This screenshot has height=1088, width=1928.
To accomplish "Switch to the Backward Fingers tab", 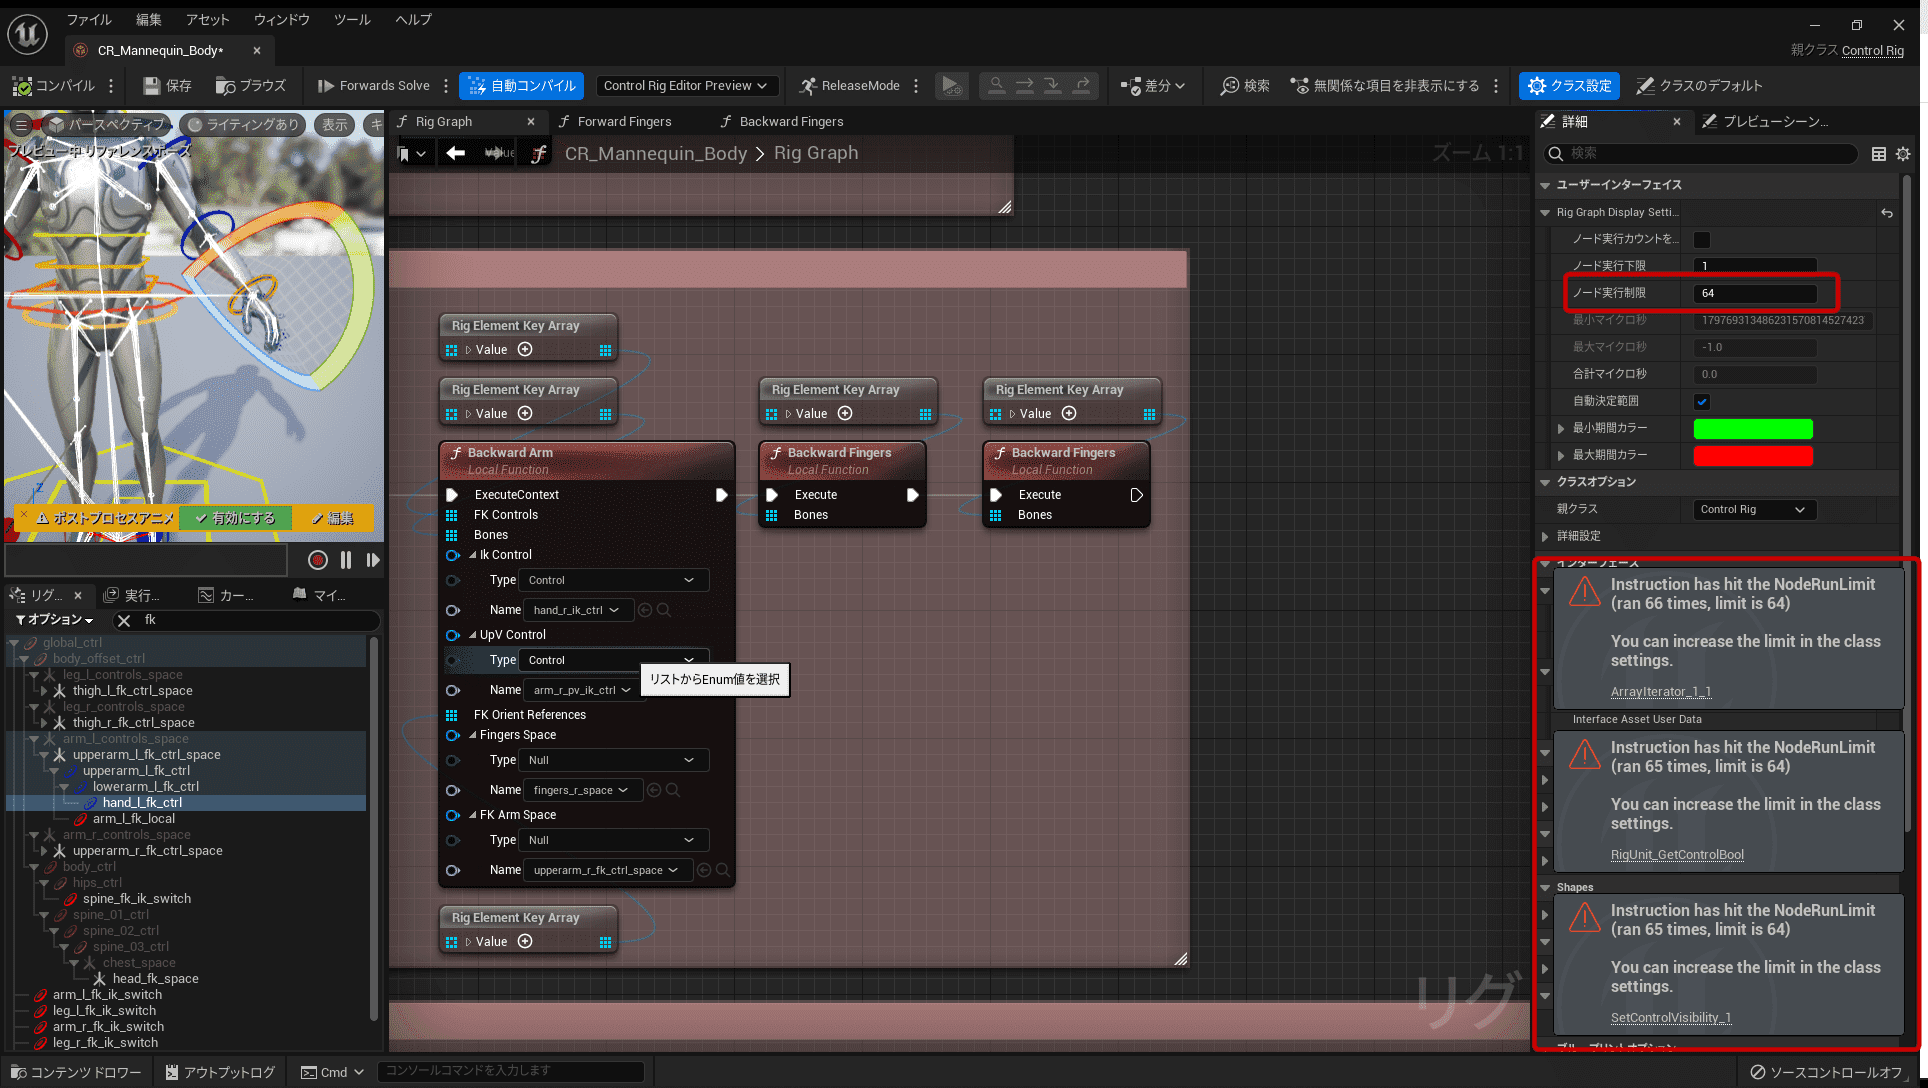I will pyautogui.click(x=790, y=121).
